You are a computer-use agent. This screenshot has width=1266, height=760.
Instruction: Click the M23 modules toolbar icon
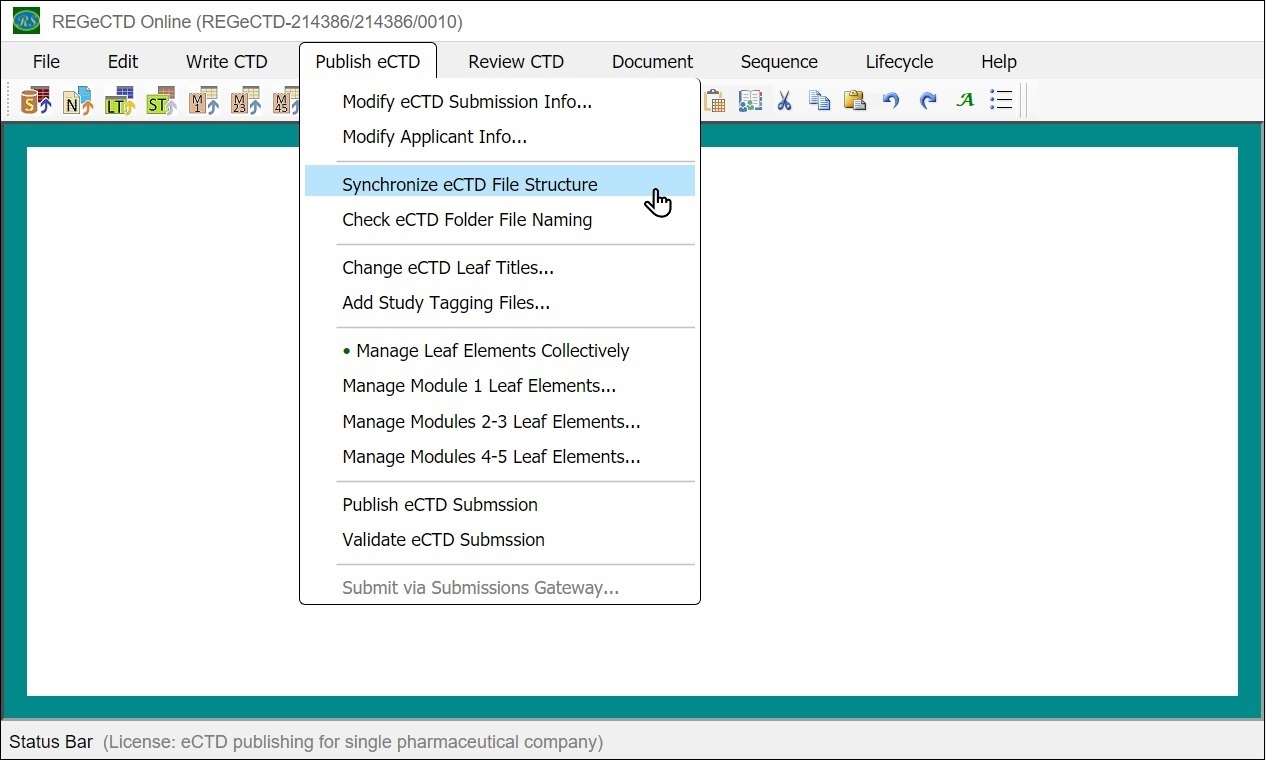tap(245, 101)
